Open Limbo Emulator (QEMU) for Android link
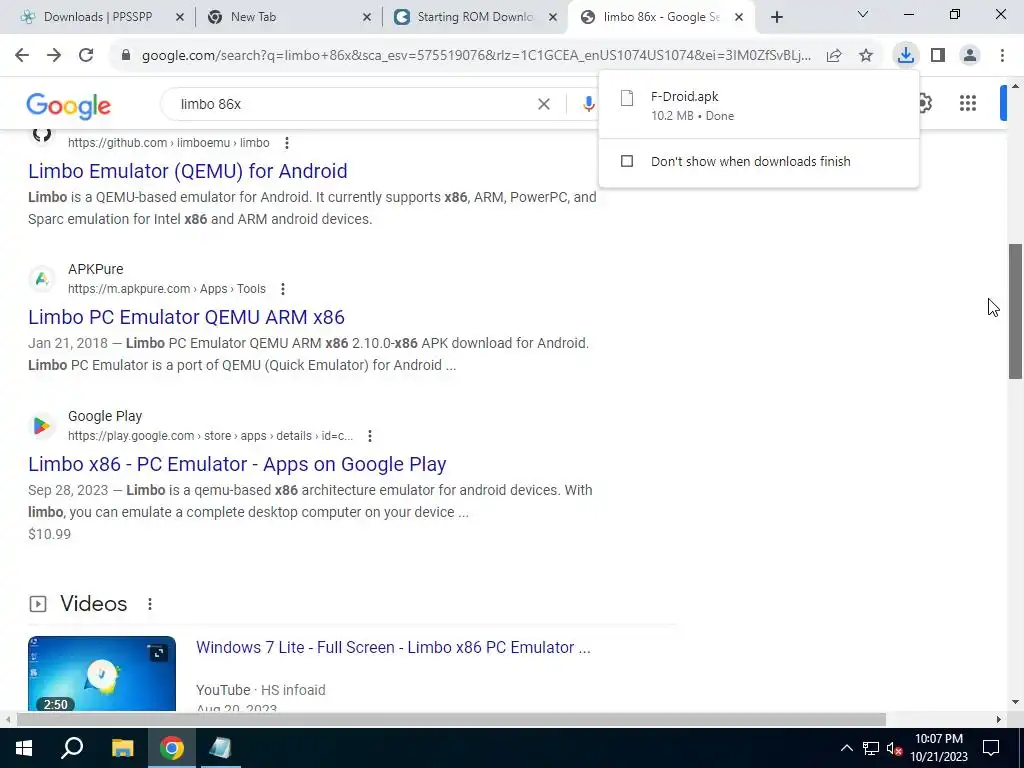The height and width of the screenshot is (768, 1024). 187,171
